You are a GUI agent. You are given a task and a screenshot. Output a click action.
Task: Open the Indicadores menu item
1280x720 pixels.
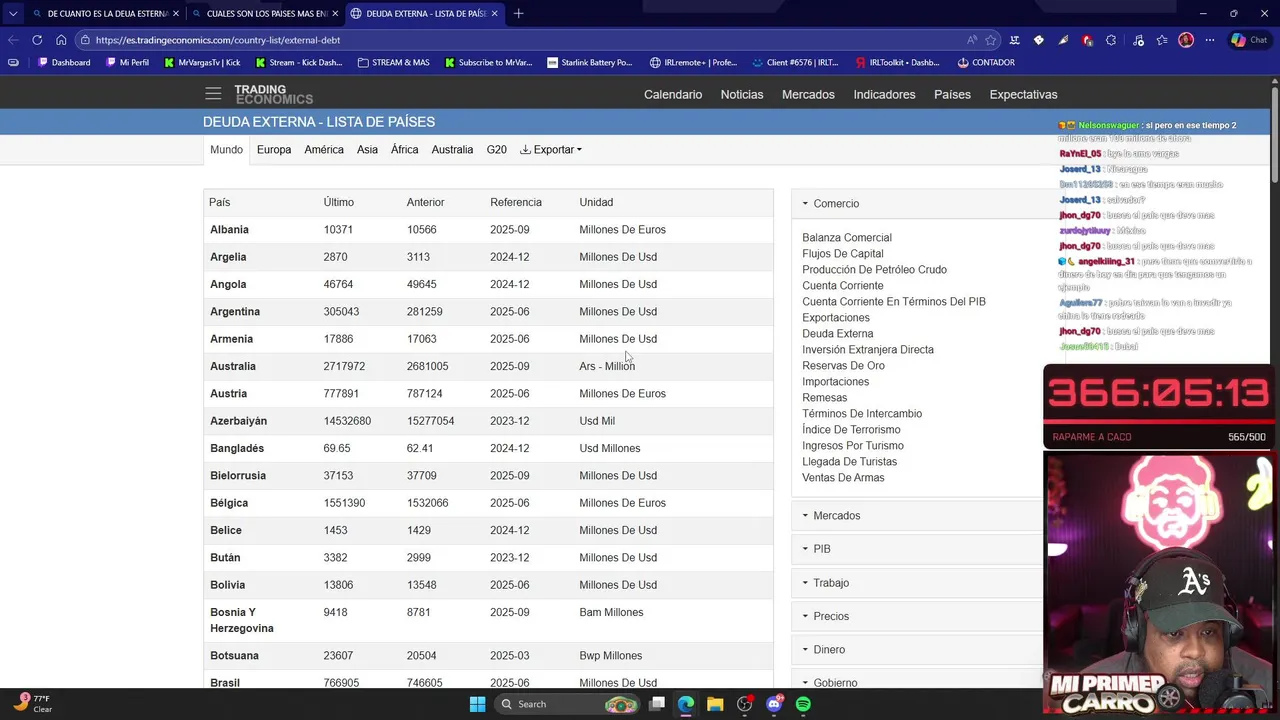click(x=884, y=94)
